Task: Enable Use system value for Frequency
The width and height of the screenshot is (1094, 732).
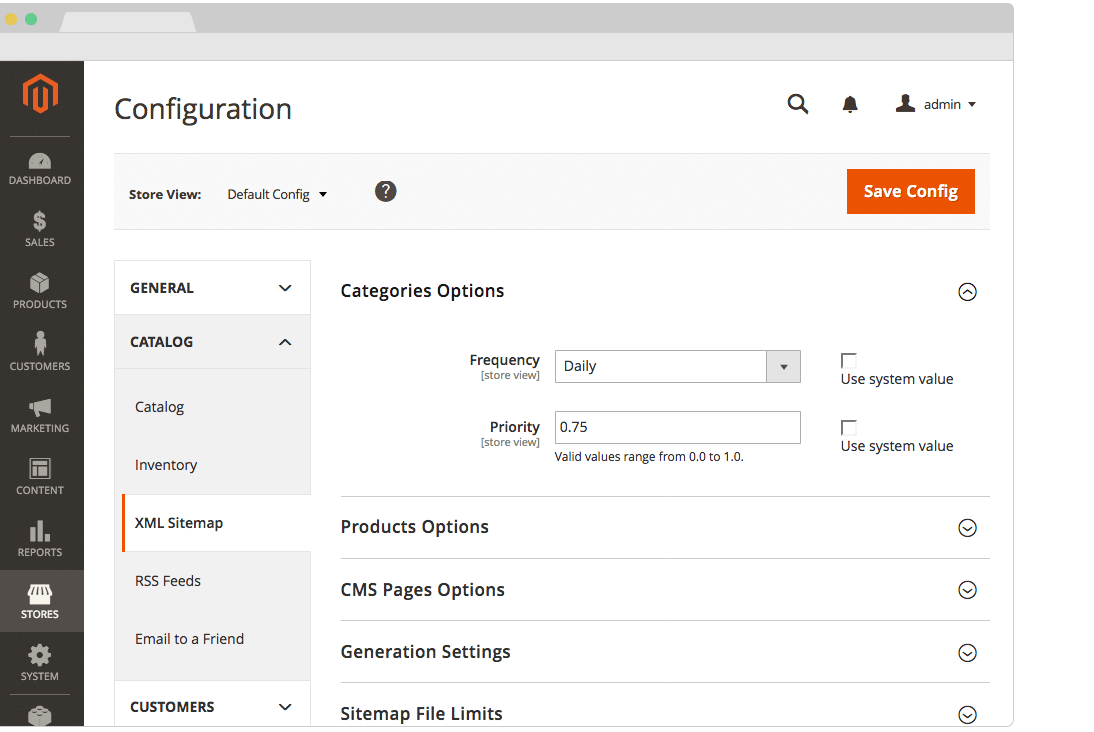Action: click(x=849, y=360)
